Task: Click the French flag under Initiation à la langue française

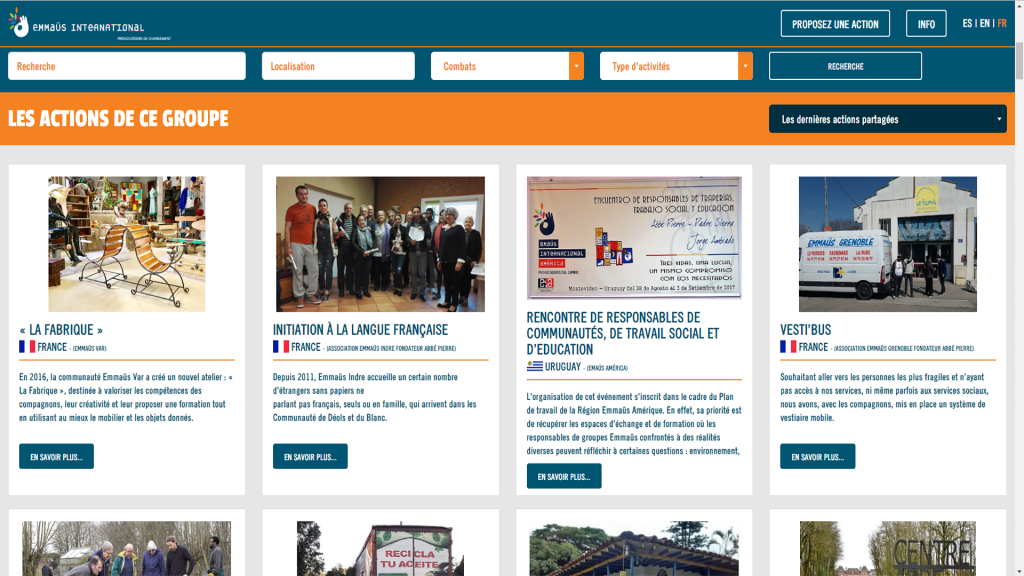Action: coord(281,347)
